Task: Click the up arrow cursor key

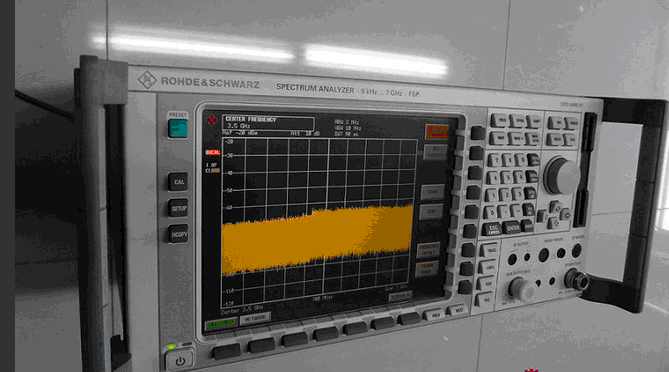Action: (x=555, y=207)
